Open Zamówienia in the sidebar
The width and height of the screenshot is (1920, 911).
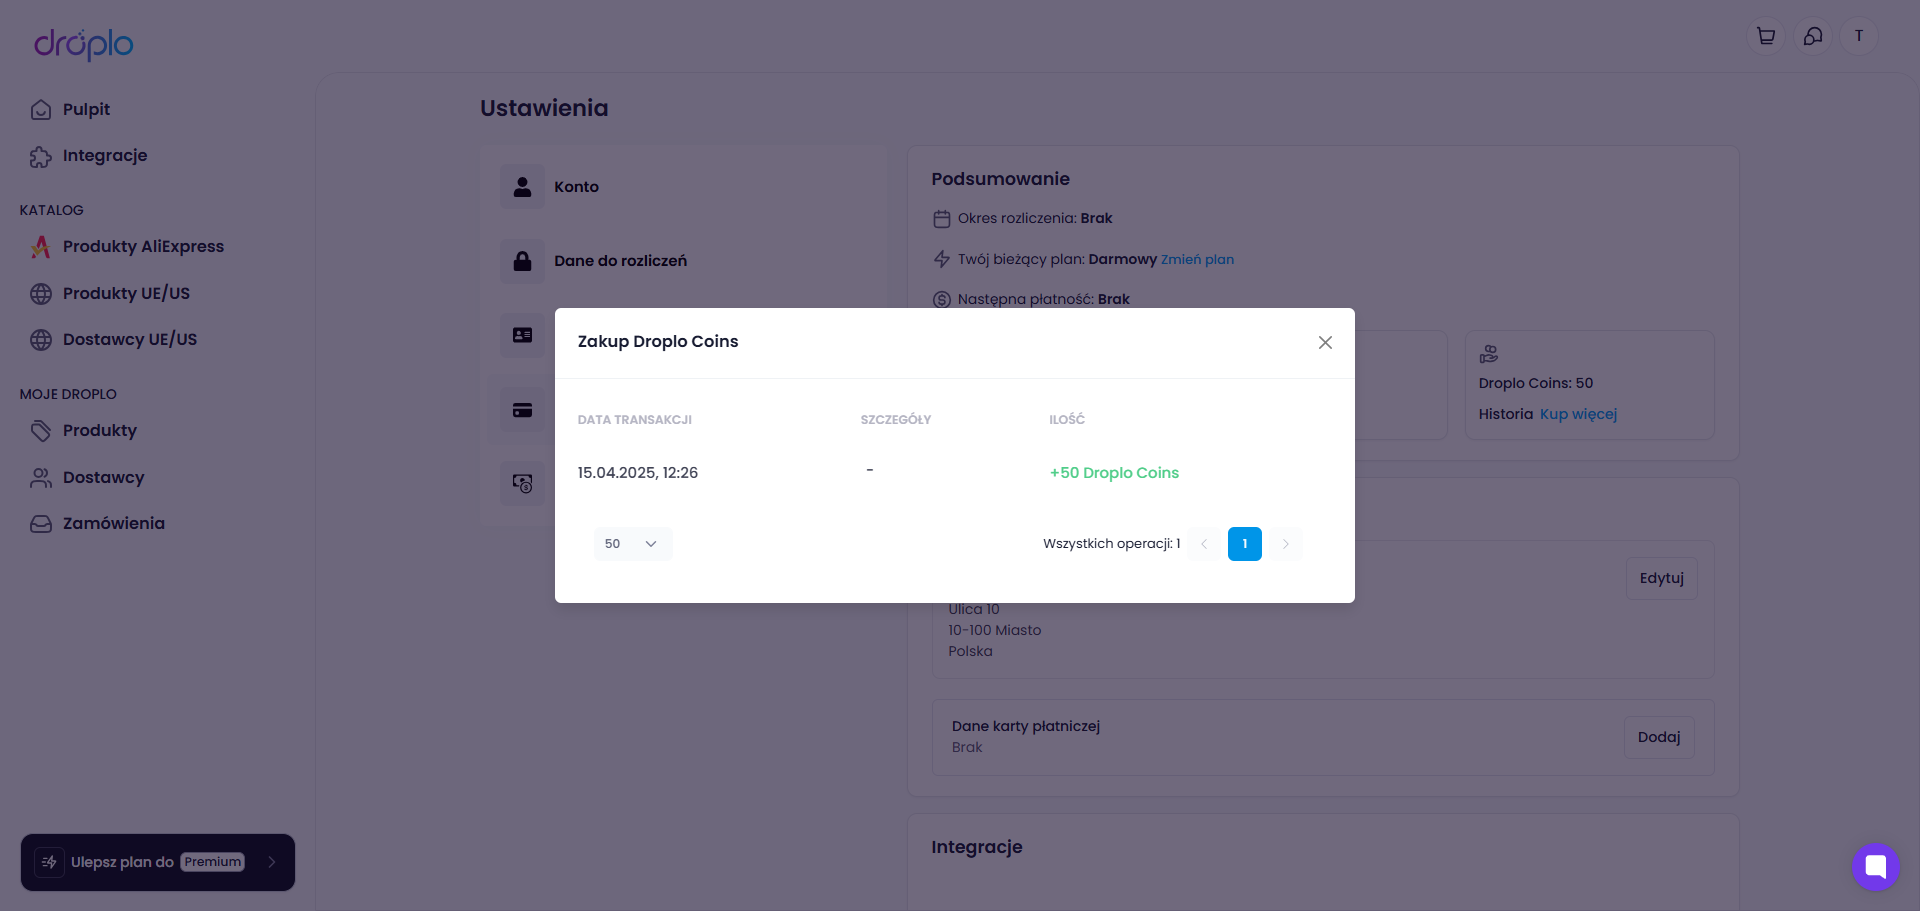114,524
